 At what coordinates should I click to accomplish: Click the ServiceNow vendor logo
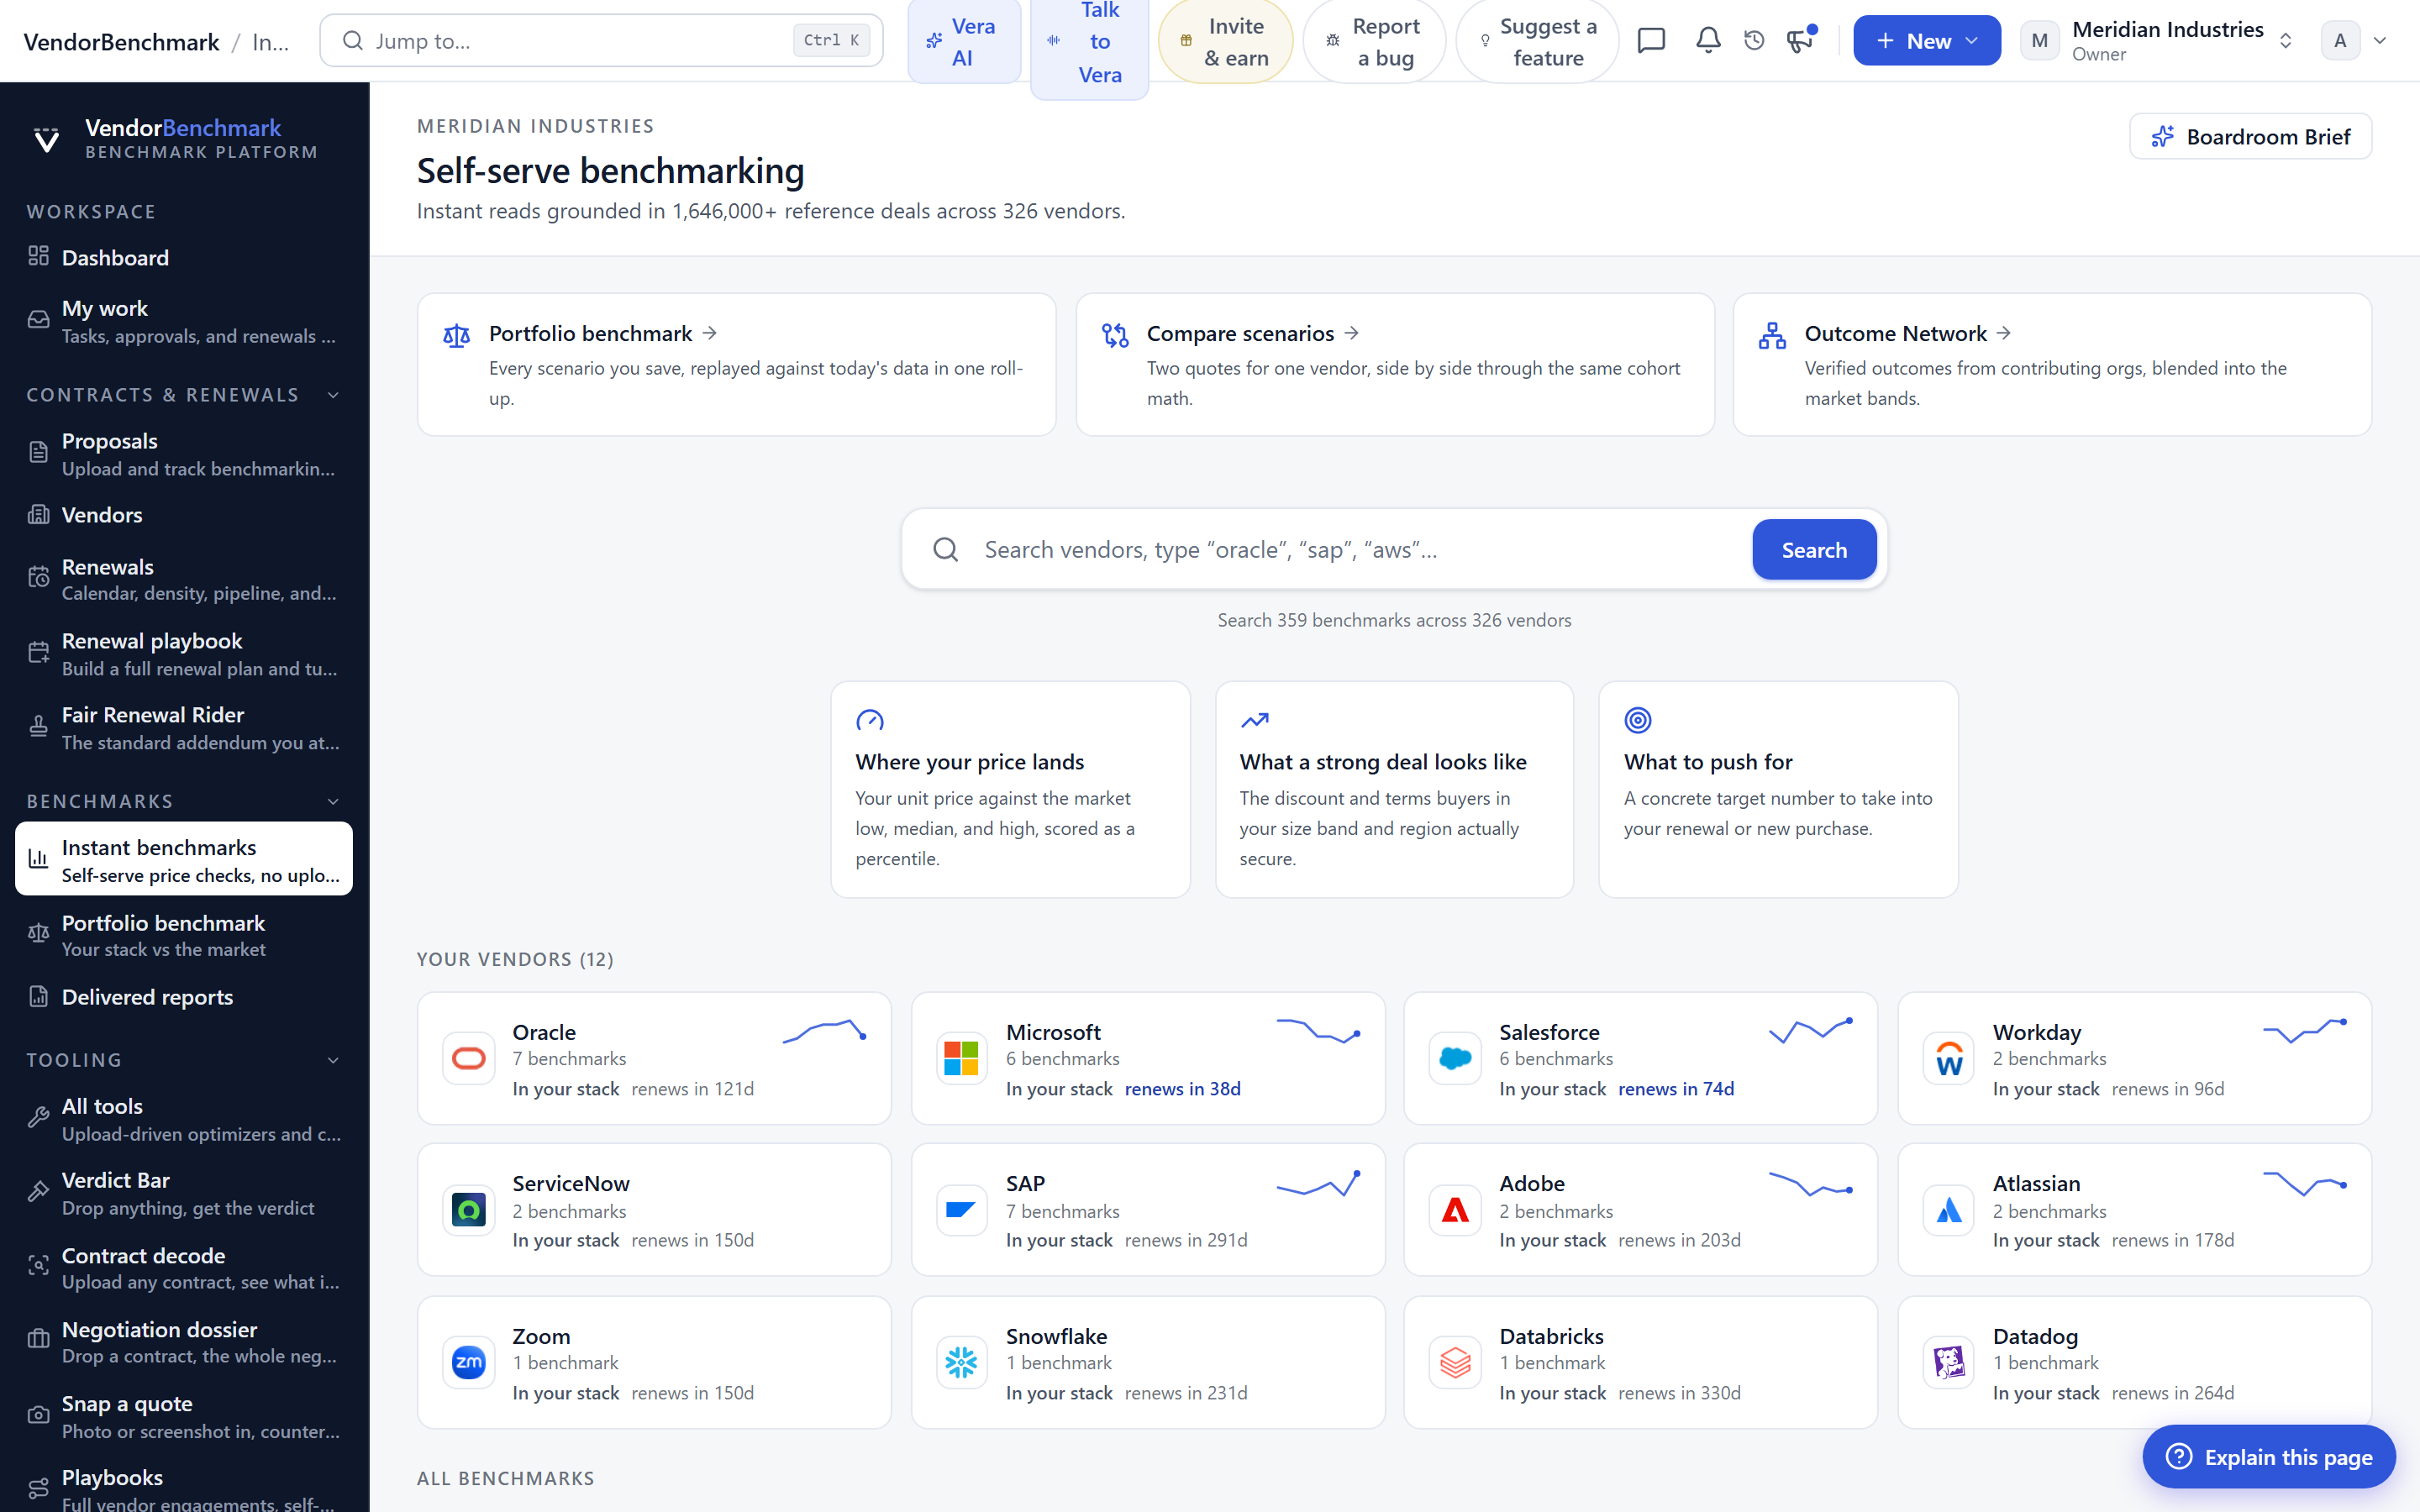point(468,1210)
